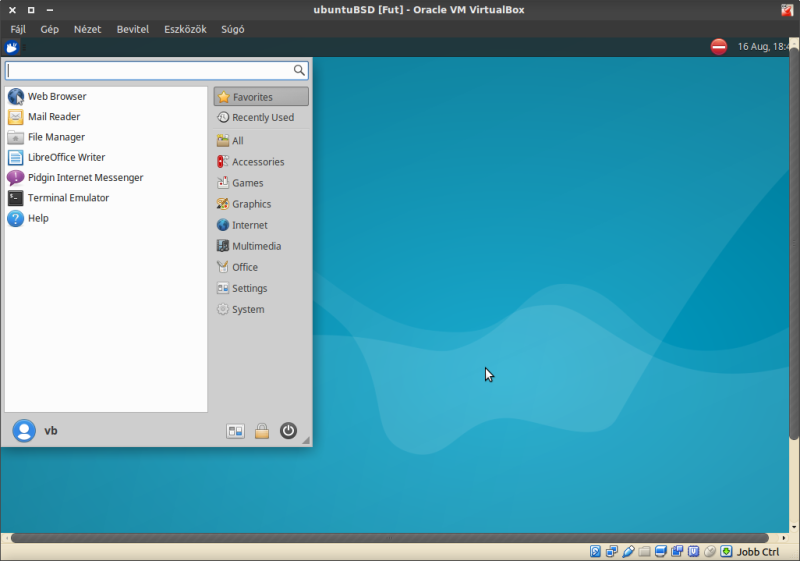Open the Games category
Image resolution: width=800 pixels, height=561 pixels.
coord(261,183)
